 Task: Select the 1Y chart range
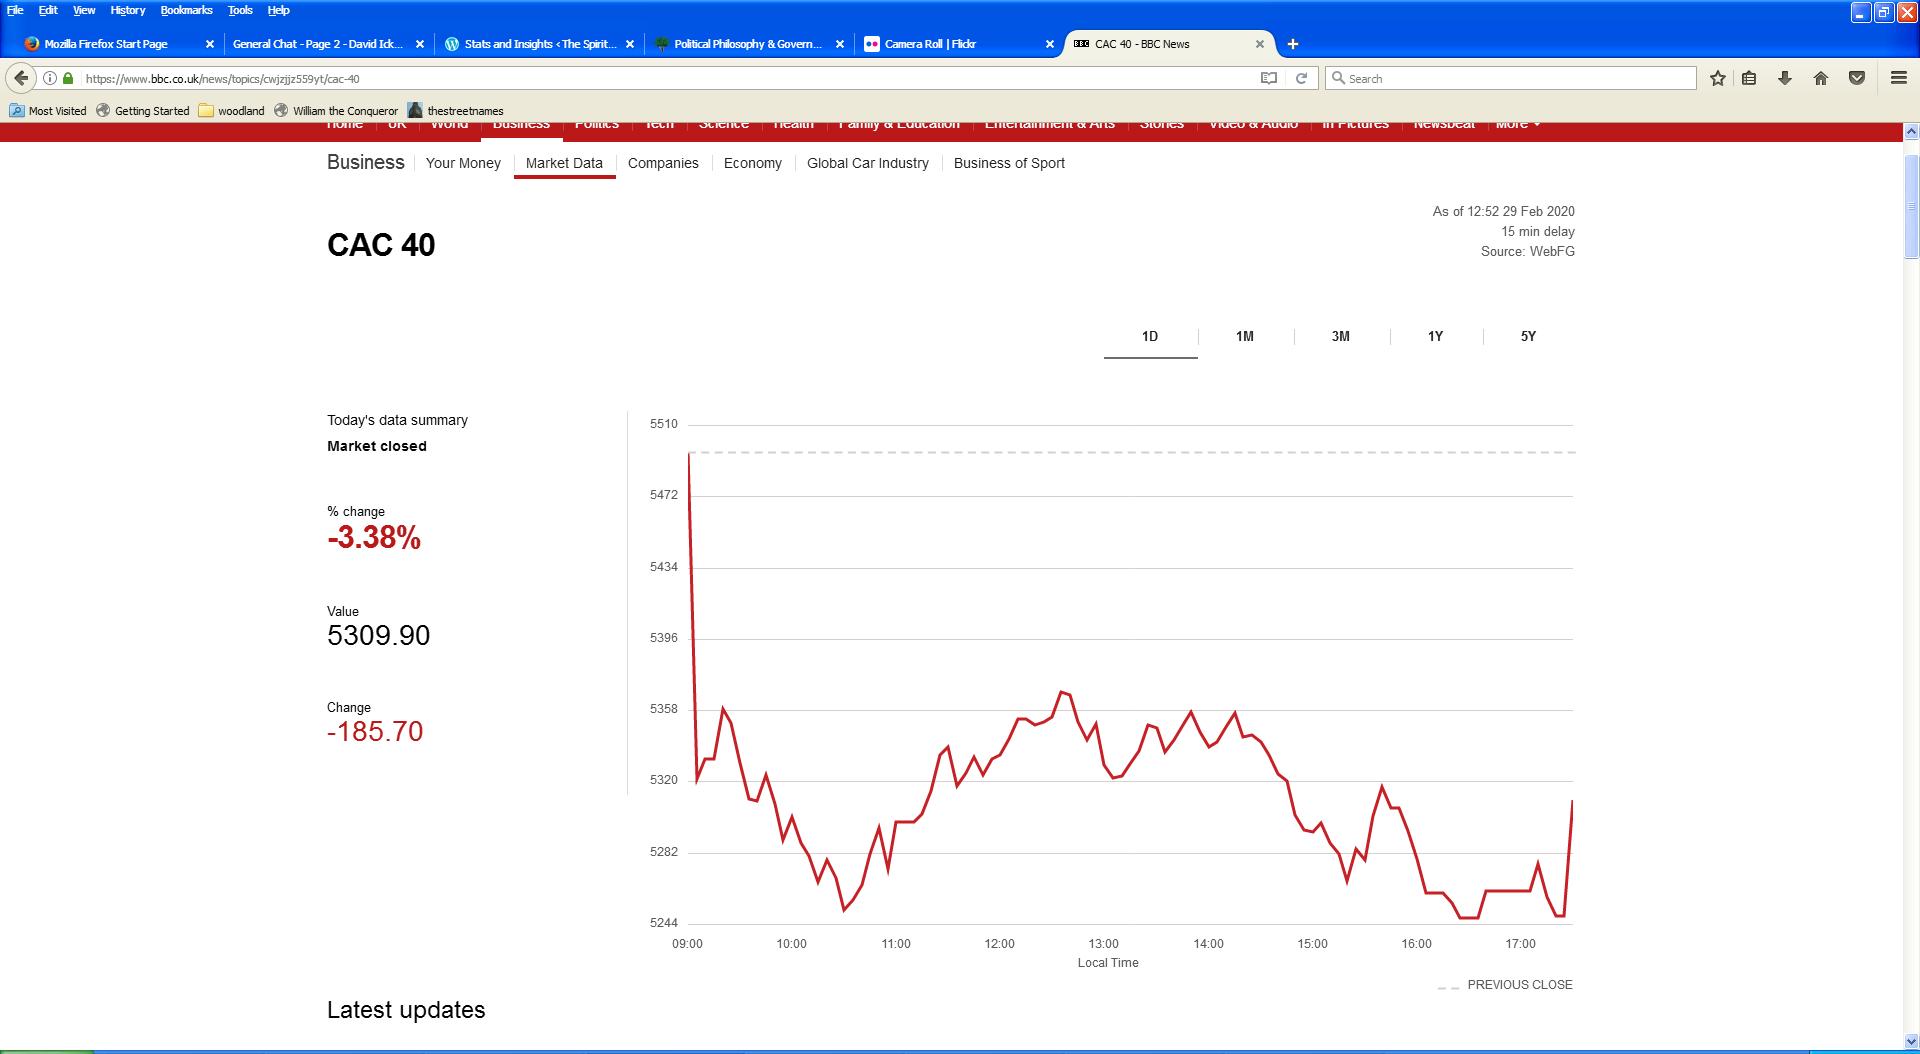pyautogui.click(x=1436, y=337)
